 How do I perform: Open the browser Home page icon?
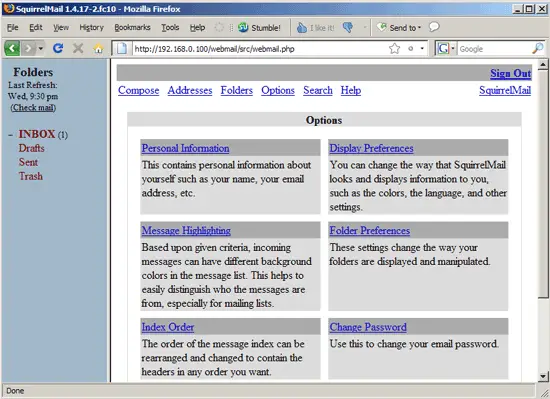click(99, 48)
